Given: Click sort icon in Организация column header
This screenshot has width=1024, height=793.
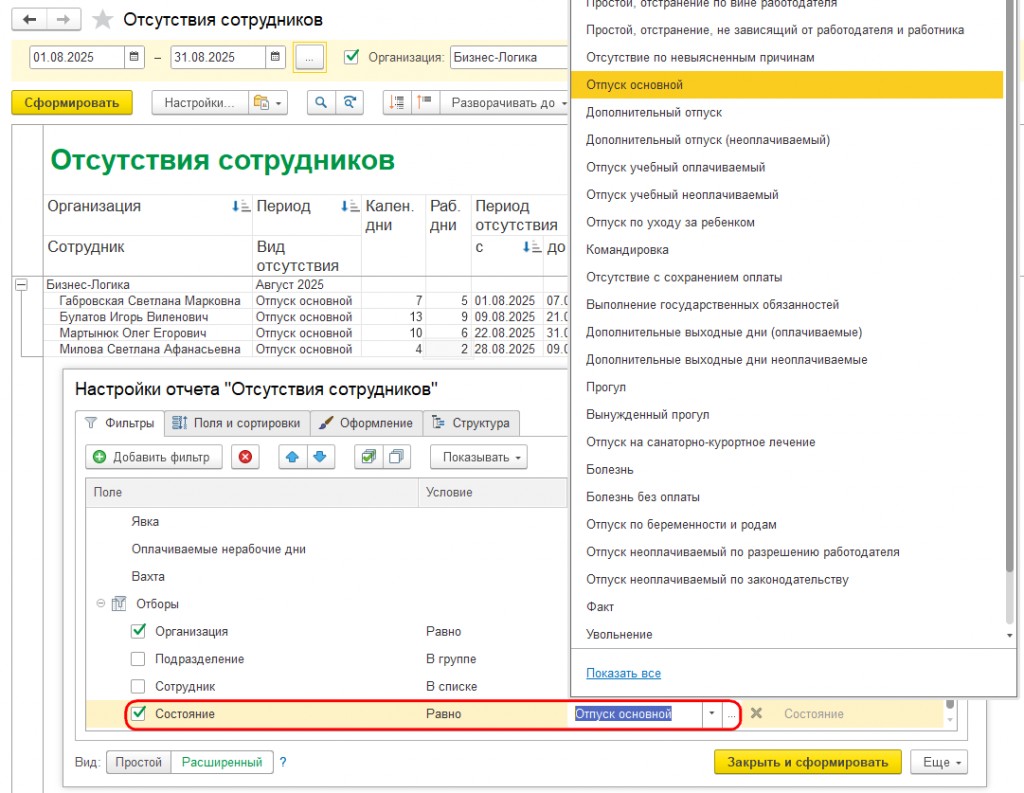Looking at the screenshot, I should tap(240, 206).
